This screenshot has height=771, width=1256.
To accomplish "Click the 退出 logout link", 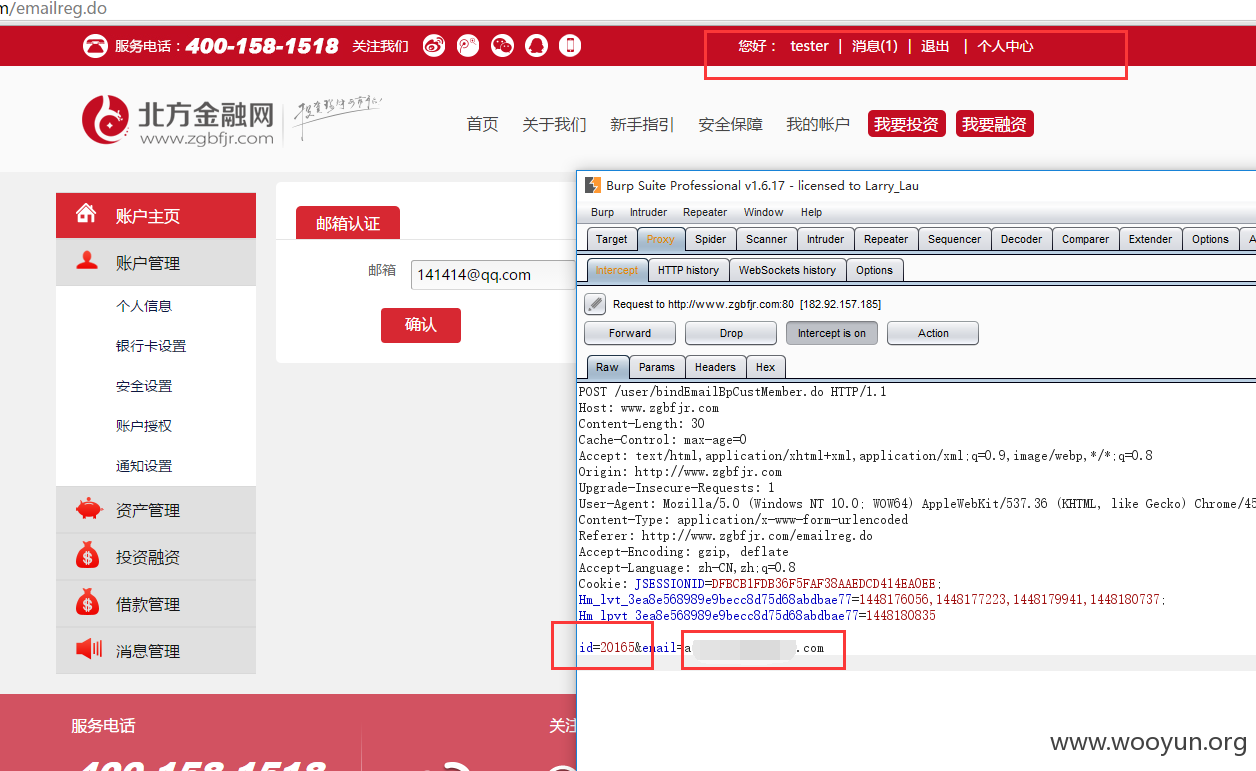I will tap(935, 46).
